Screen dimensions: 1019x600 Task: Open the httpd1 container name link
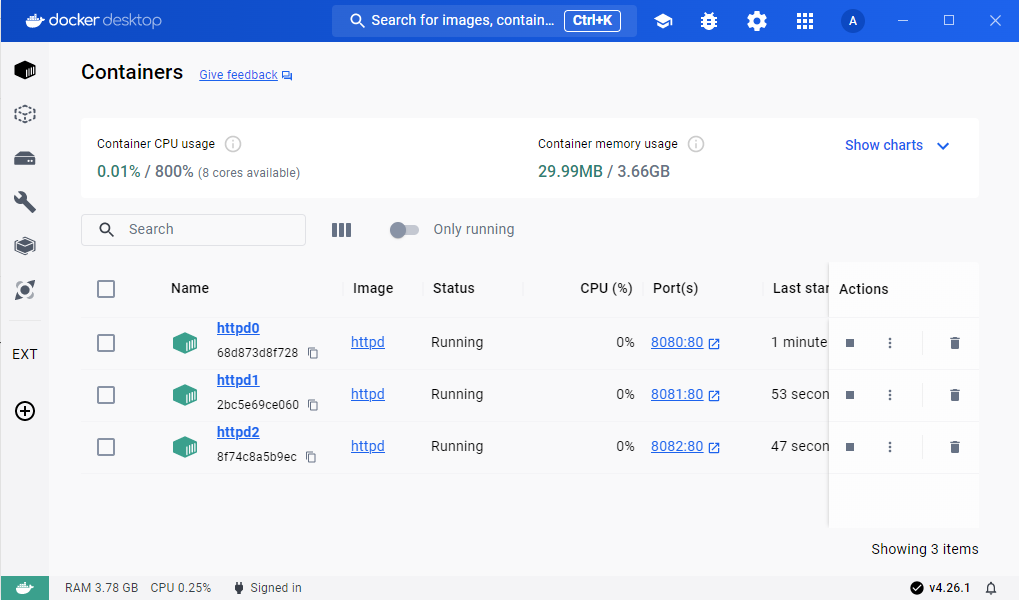pyautogui.click(x=238, y=380)
